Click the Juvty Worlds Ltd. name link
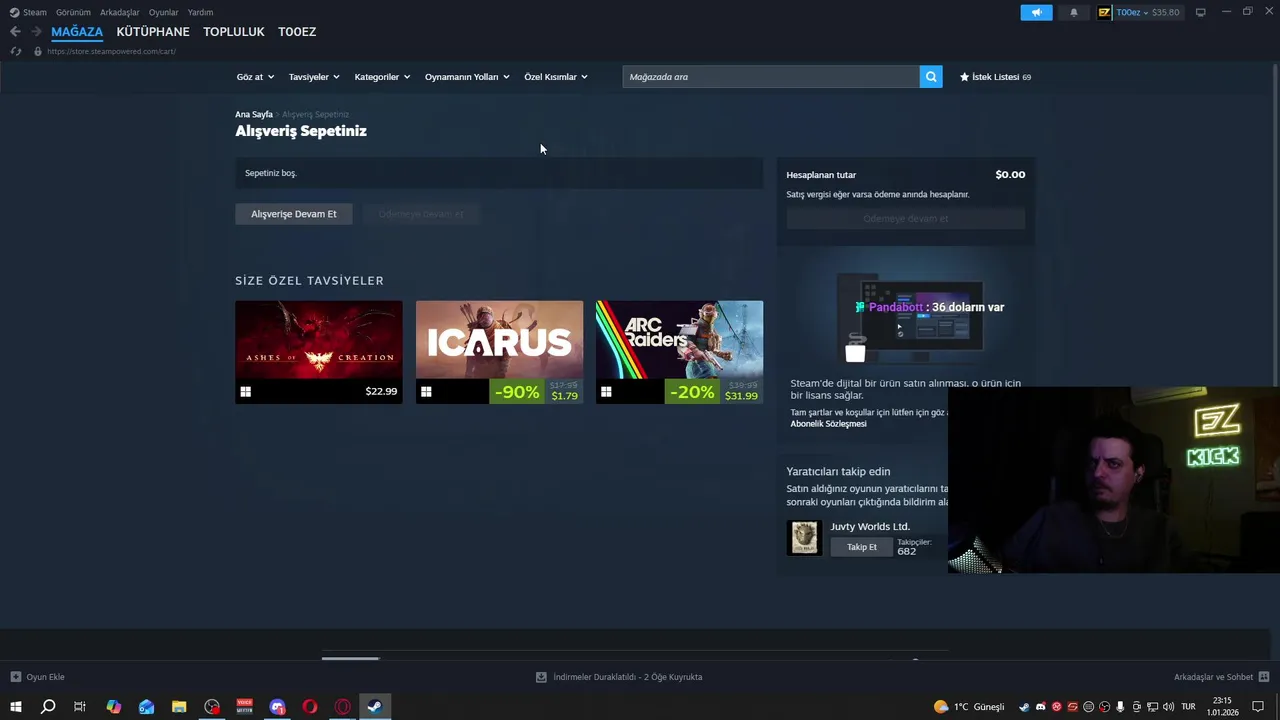Image resolution: width=1280 pixels, height=720 pixels. 870,527
